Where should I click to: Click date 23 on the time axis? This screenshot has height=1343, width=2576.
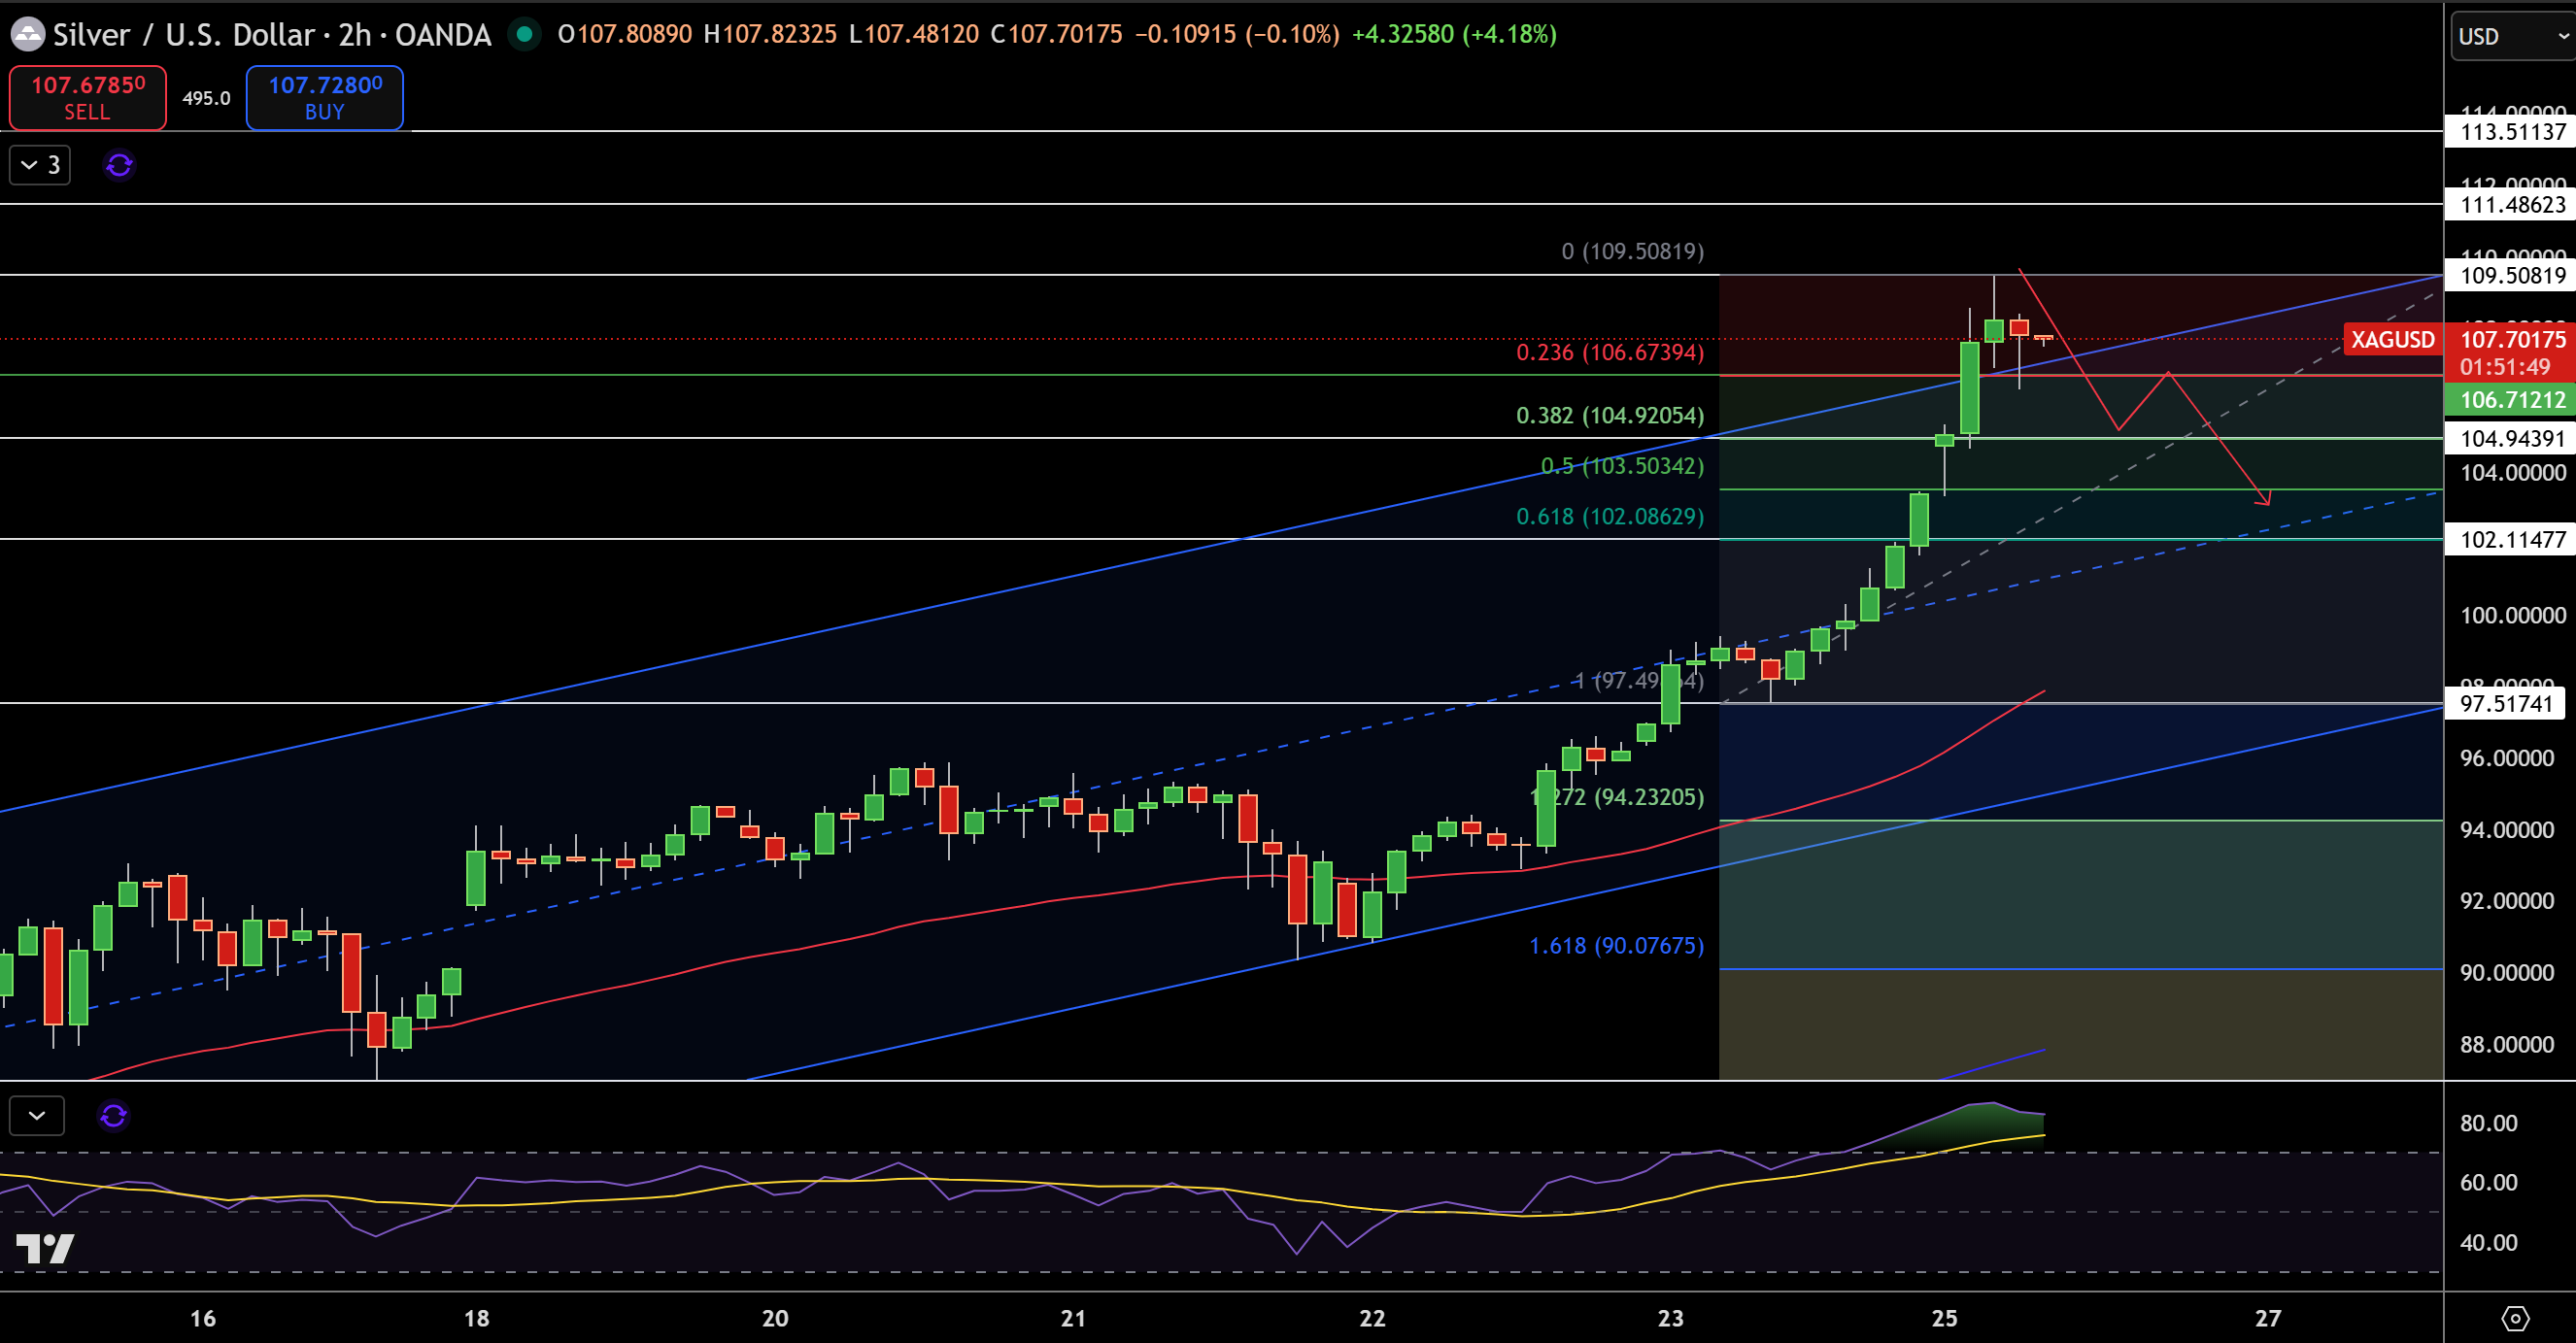tap(1670, 1318)
